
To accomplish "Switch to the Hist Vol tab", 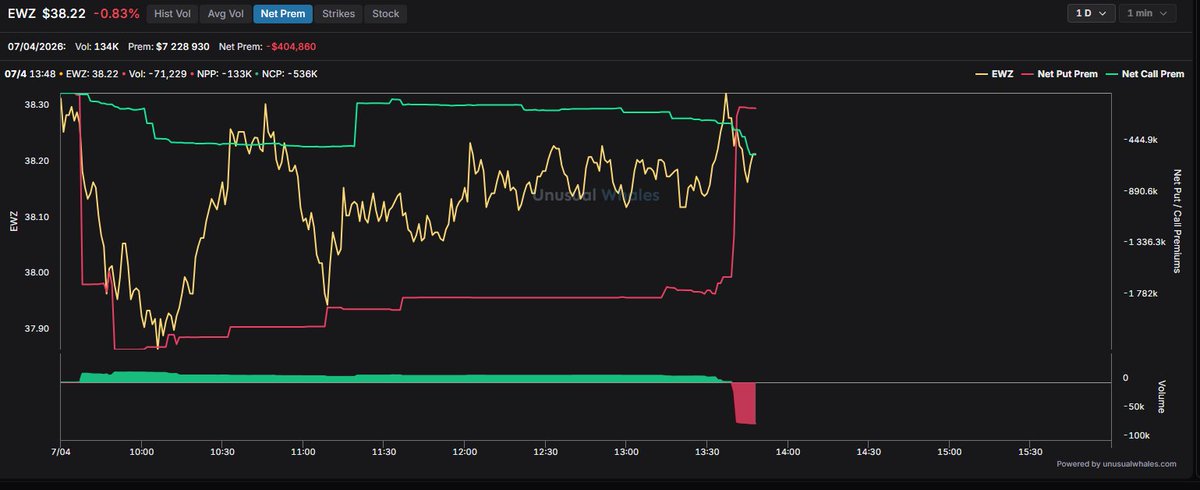I will pyautogui.click(x=171, y=14).
